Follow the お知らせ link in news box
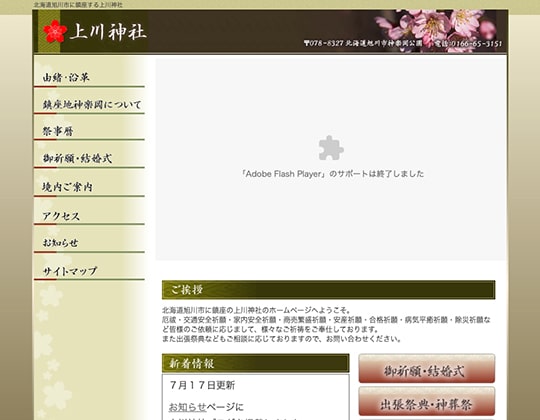The height and width of the screenshot is (420, 540). (187, 407)
